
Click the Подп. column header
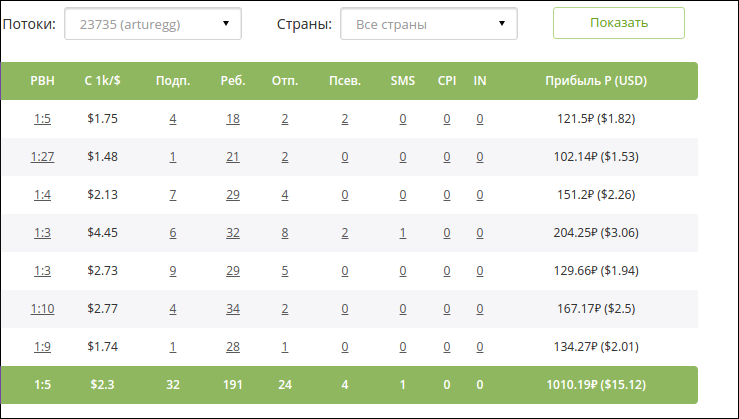[173, 81]
